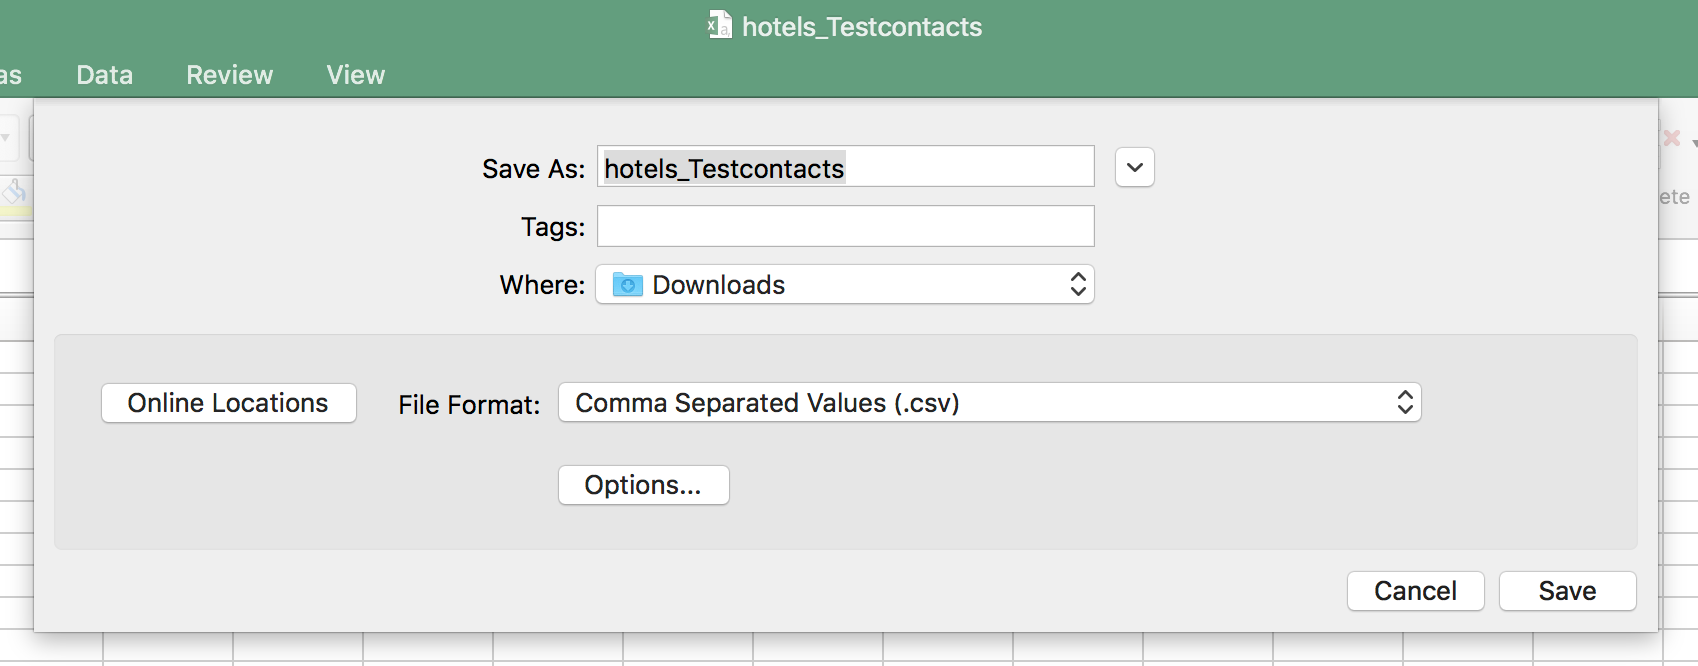Switch to the View tab

pyautogui.click(x=355, y=75)
